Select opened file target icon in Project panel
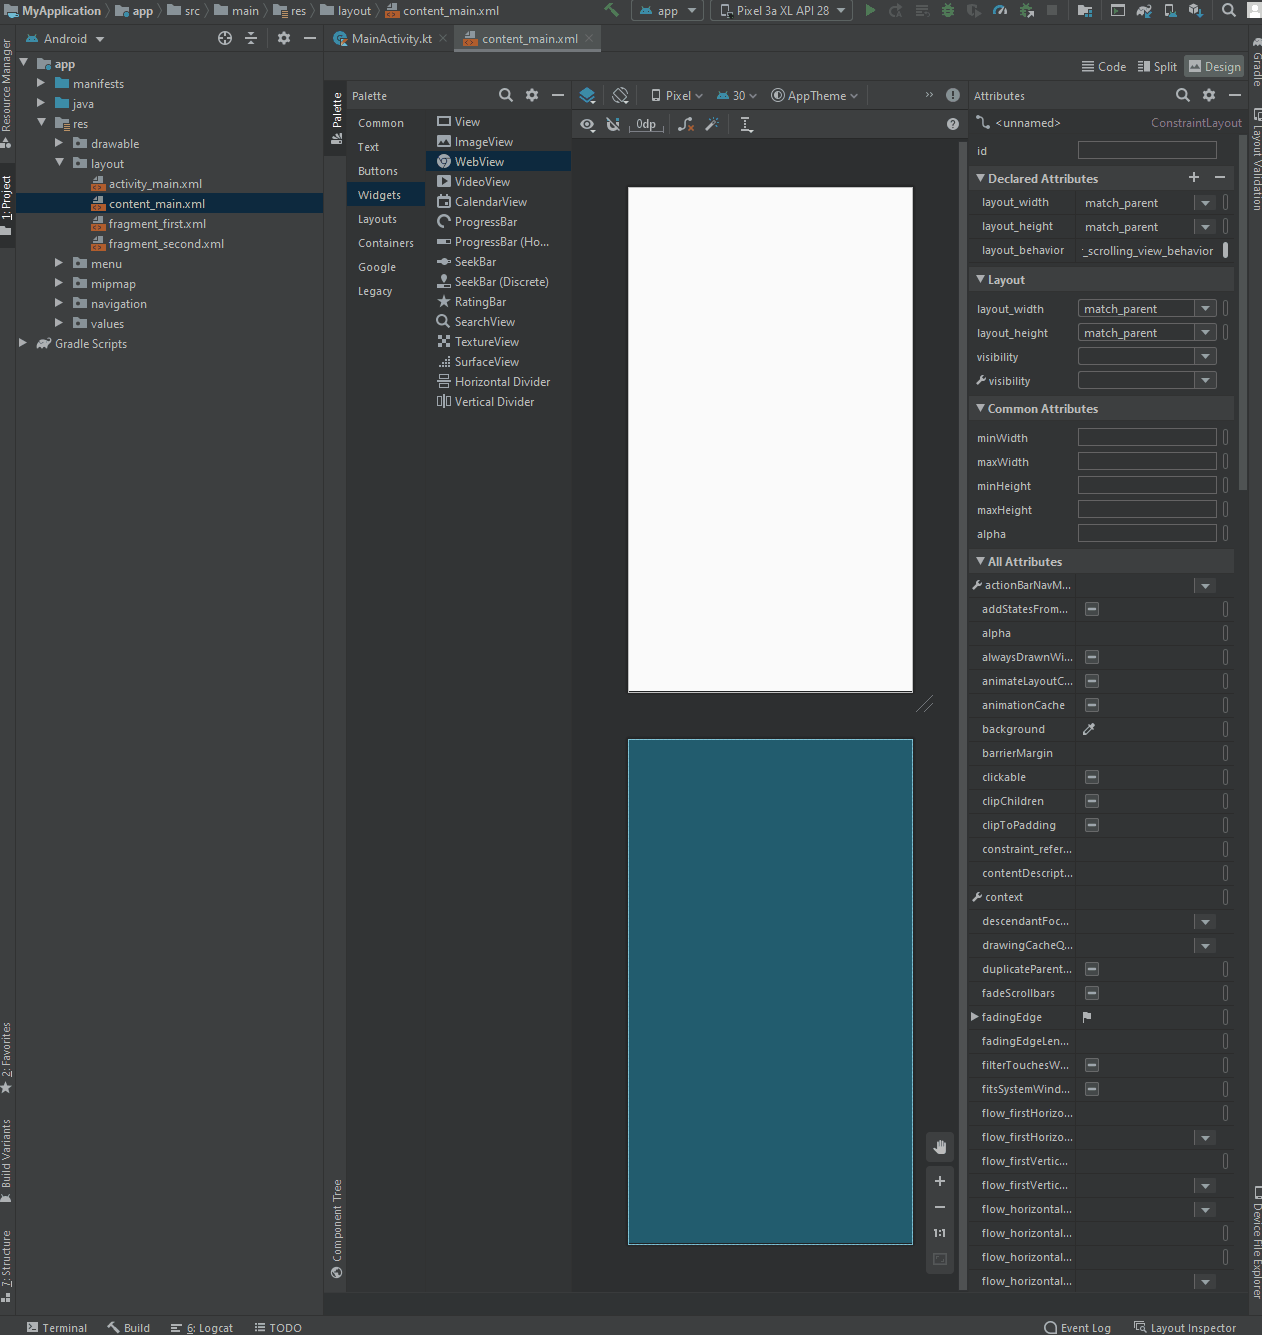Viewport: 1262px width, 1335px height. coord(225,38)
